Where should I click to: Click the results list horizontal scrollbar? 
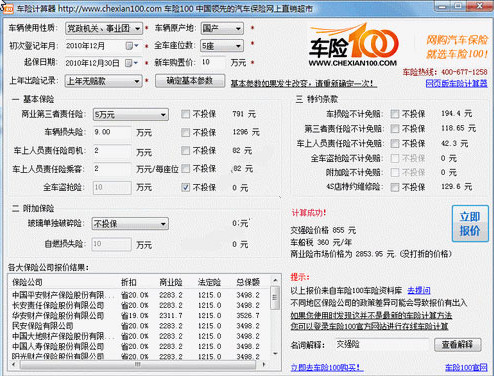tap(138, 364)
